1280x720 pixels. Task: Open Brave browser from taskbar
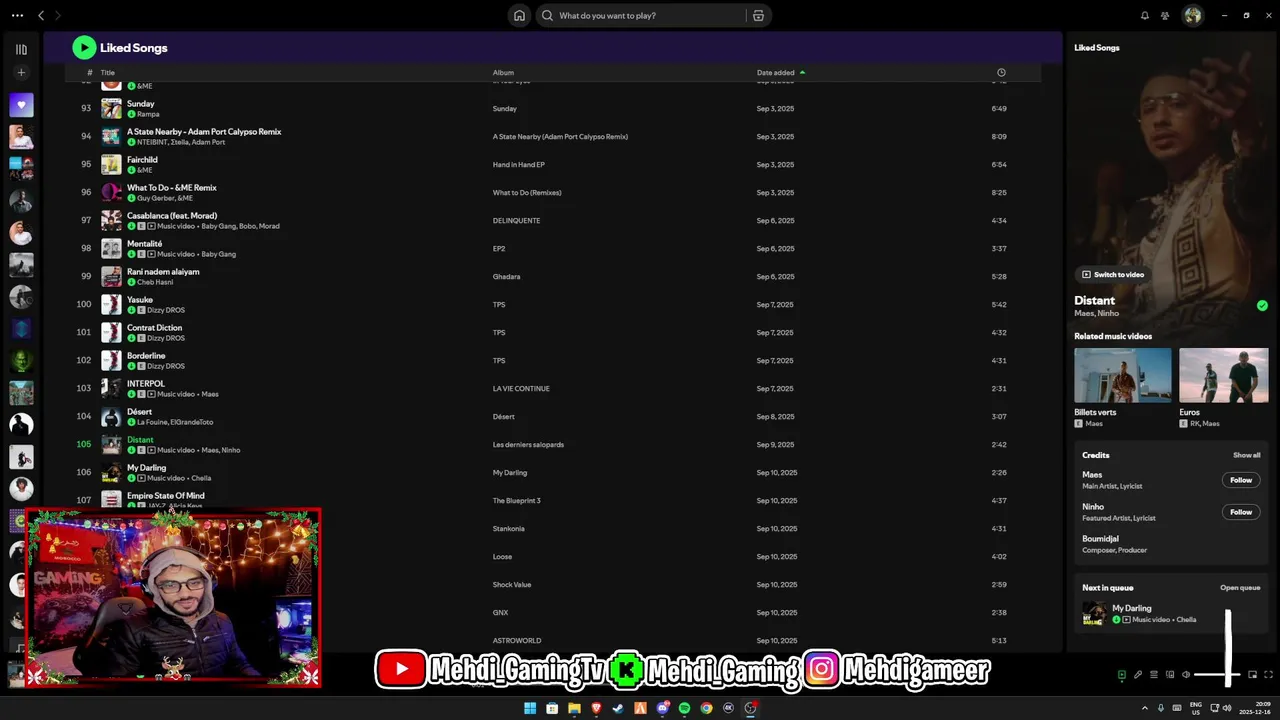point(596,708)
